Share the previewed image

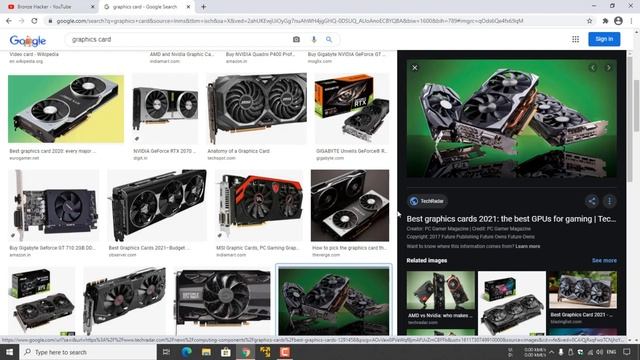tap(591, 201)
